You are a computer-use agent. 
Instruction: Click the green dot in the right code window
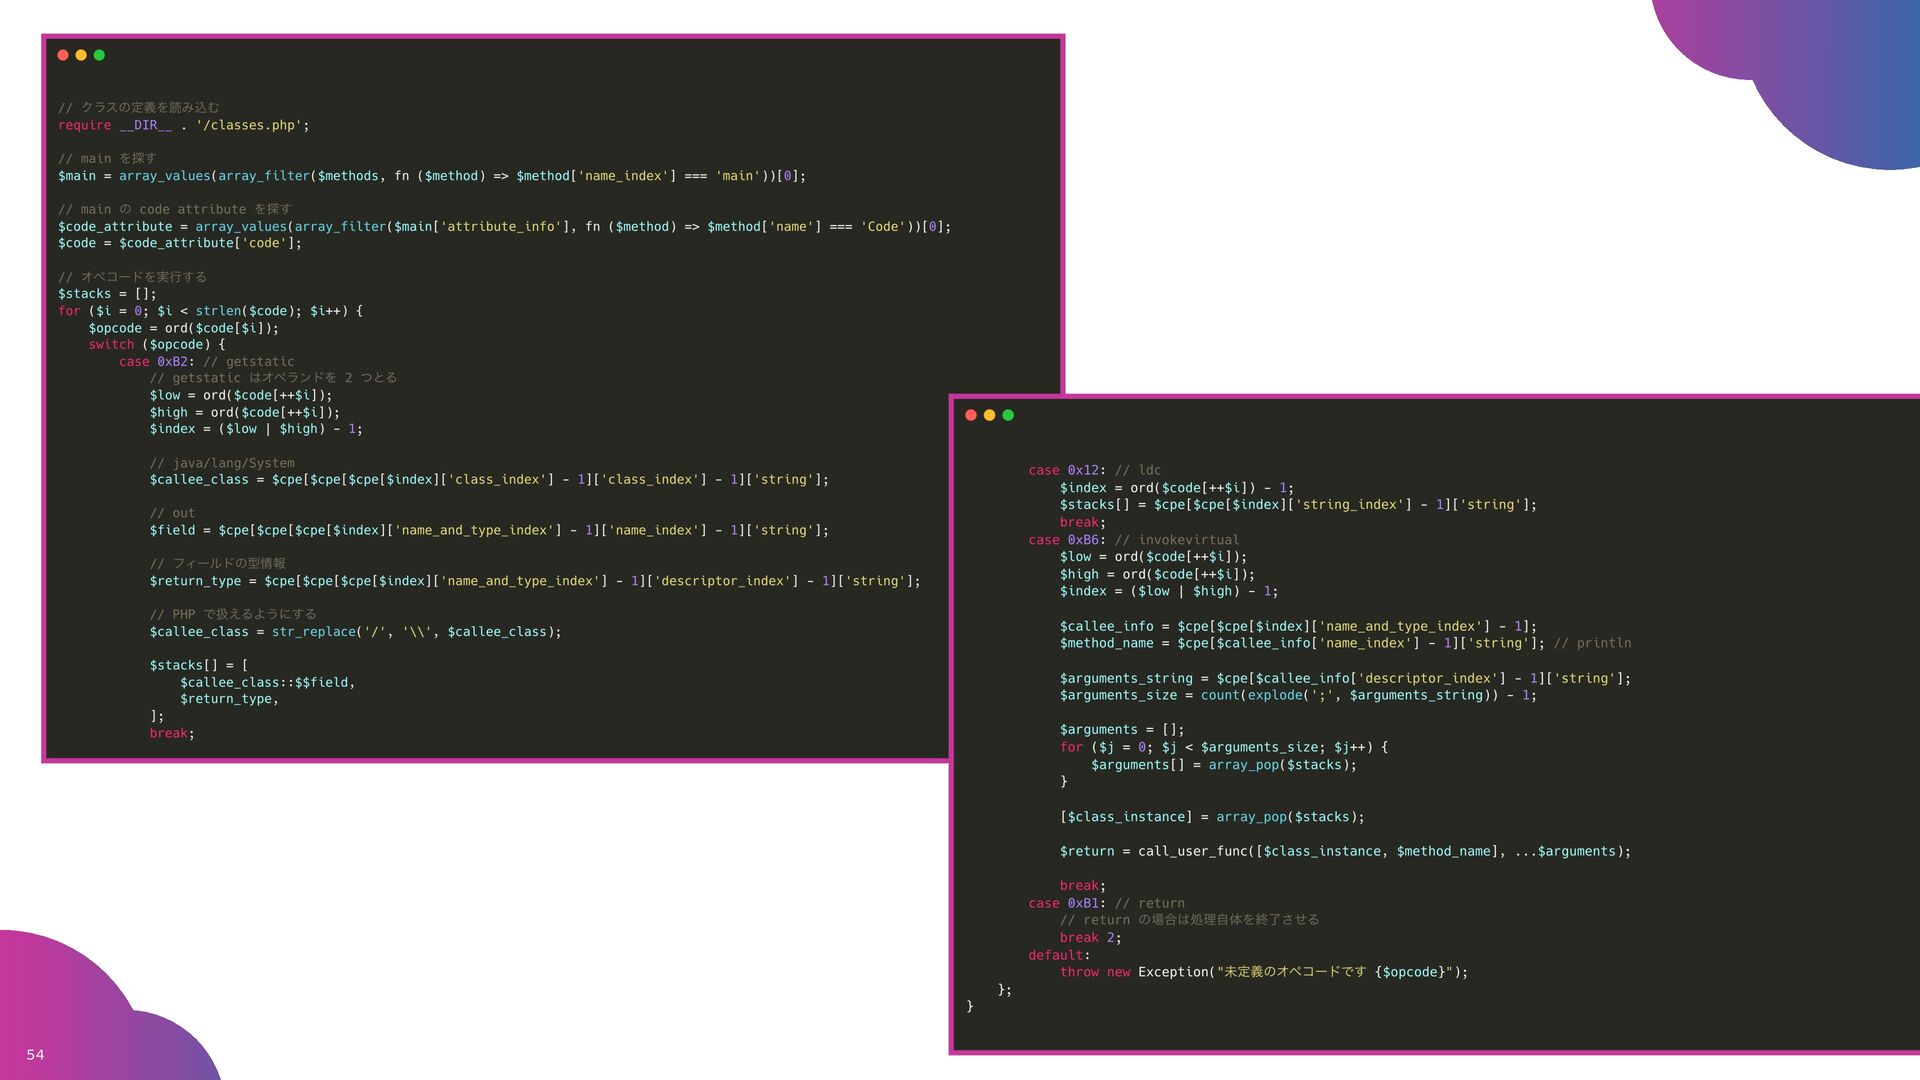pyautogui.click(x=1008, y=415)
